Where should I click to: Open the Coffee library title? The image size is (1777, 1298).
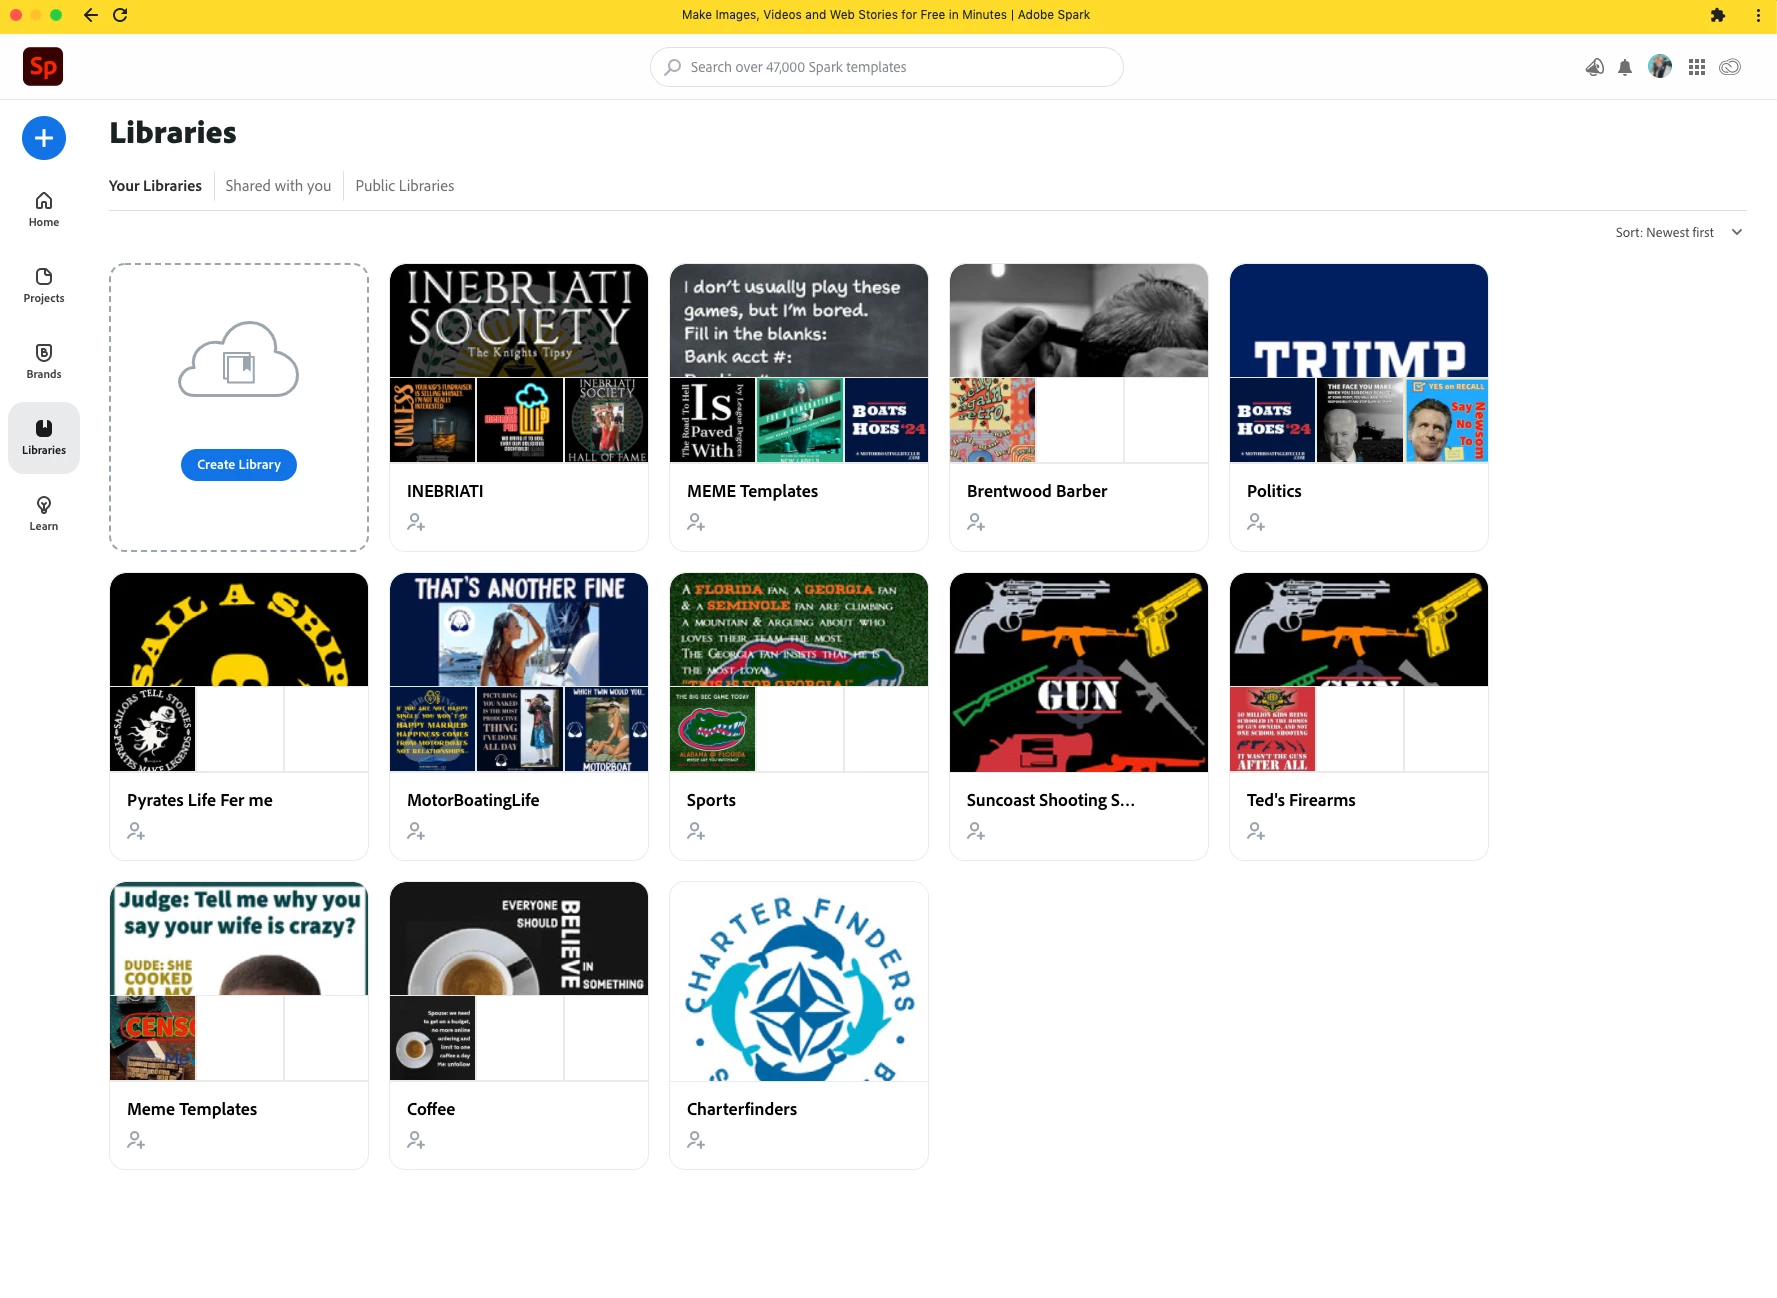click(x=431, y=1109)
